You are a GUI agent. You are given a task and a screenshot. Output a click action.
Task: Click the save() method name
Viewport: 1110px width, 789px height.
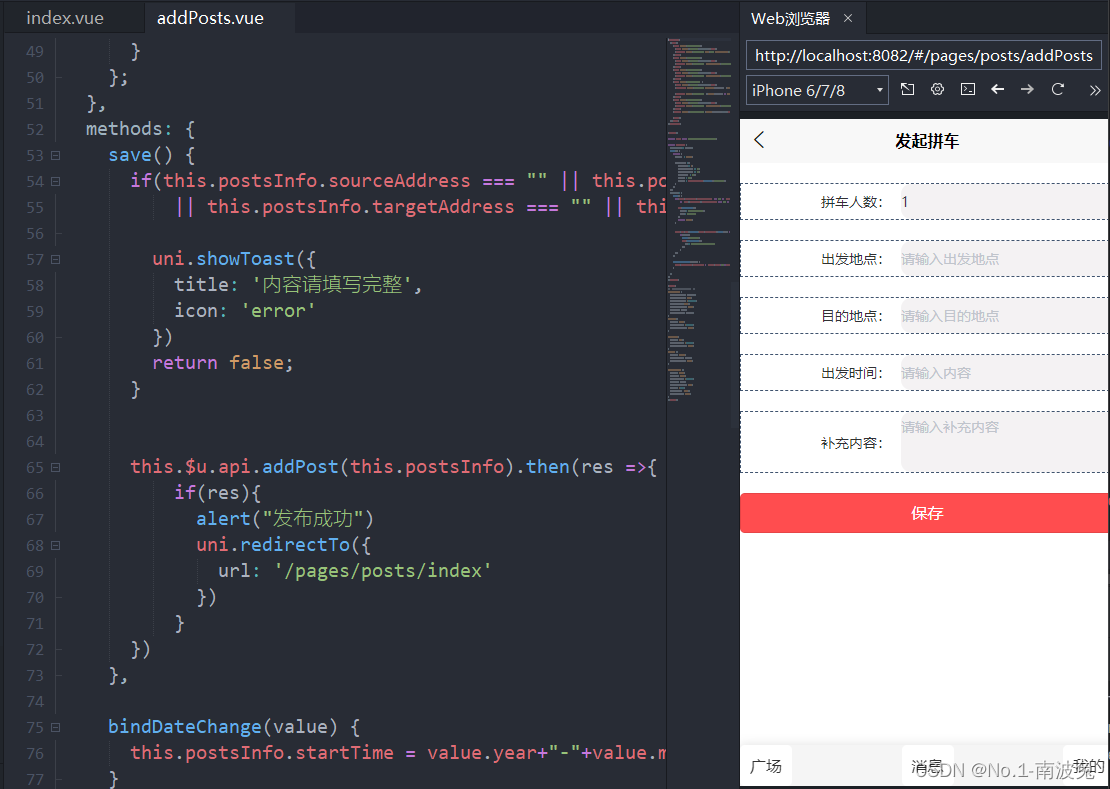(x=140, y=155)
